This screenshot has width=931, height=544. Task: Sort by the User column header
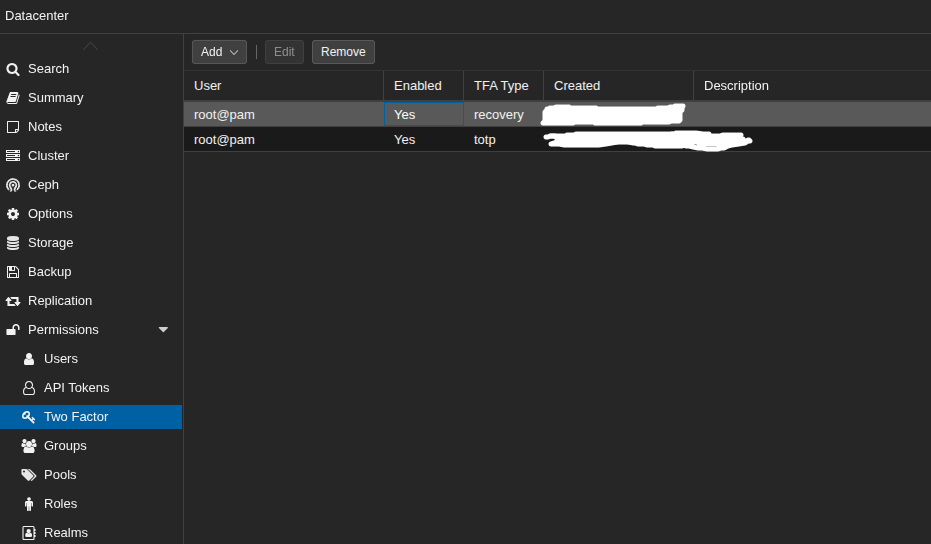point(283,86)
